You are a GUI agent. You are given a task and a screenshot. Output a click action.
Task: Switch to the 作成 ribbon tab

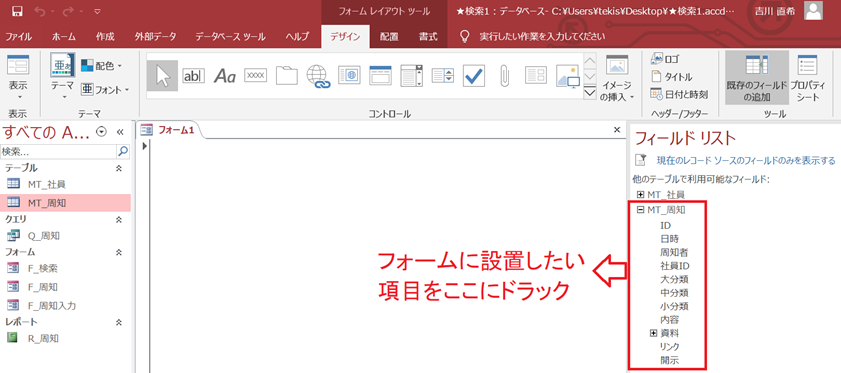pyautogui.click(x=105, y=36)
